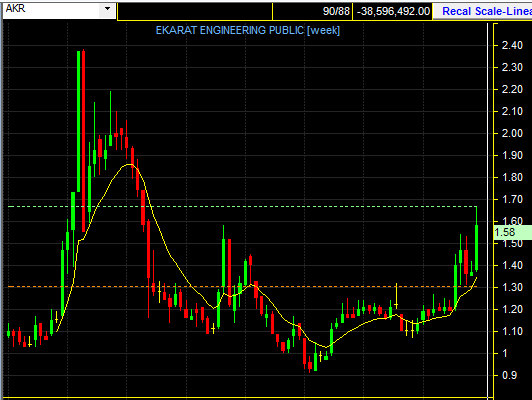Screen dimensions: 532x400
Task: Select the 1.58 current price label
Action: 512,232
